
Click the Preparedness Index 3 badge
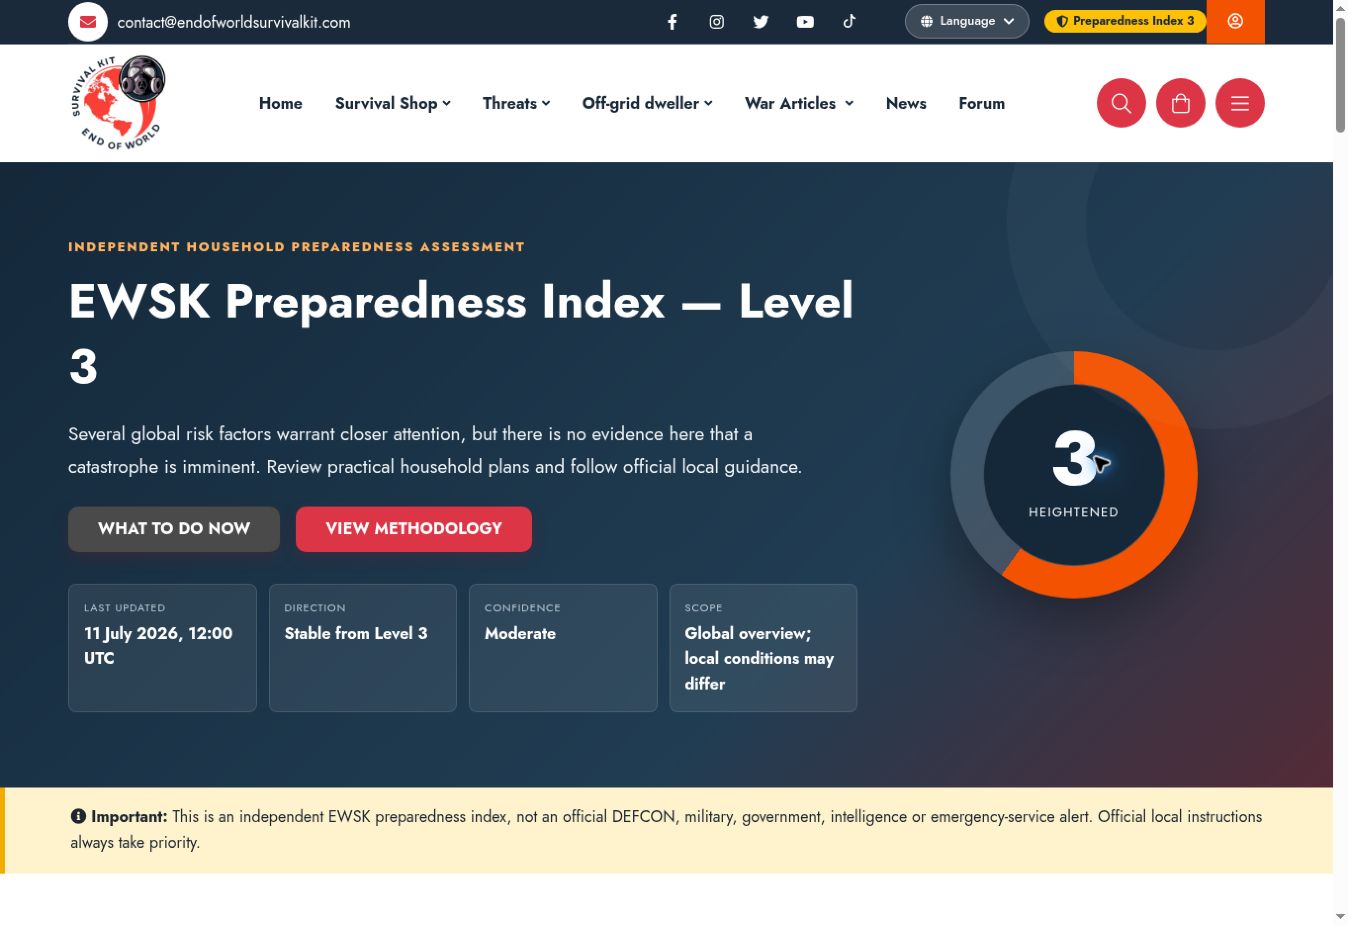coord(1125,21)
